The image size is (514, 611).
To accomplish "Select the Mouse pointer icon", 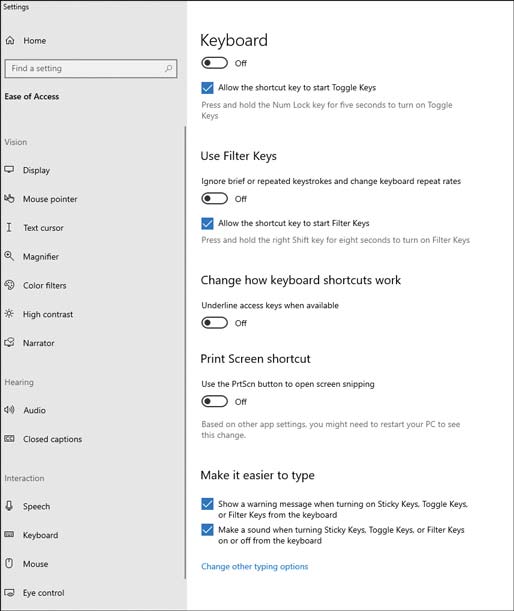I will coord(9,198).
